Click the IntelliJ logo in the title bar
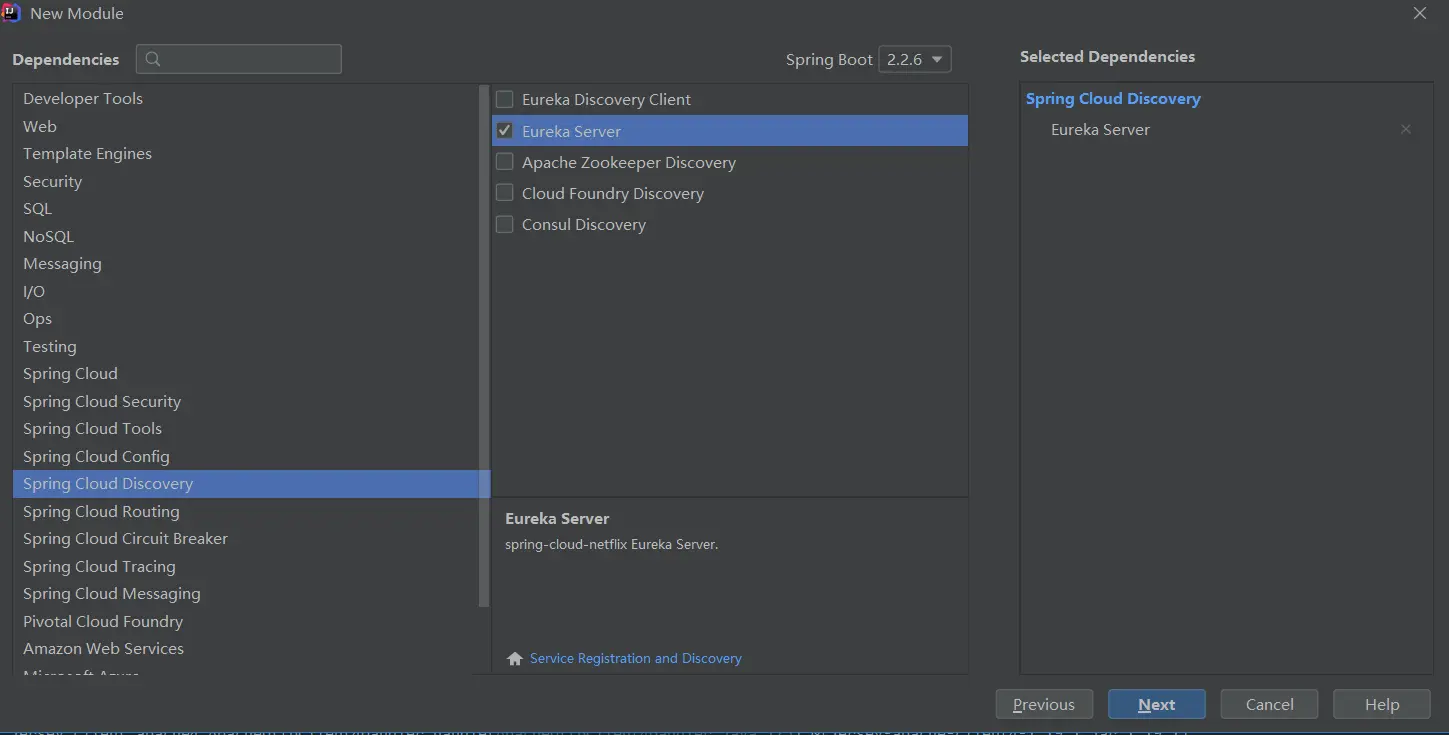 tap(11, 13)
